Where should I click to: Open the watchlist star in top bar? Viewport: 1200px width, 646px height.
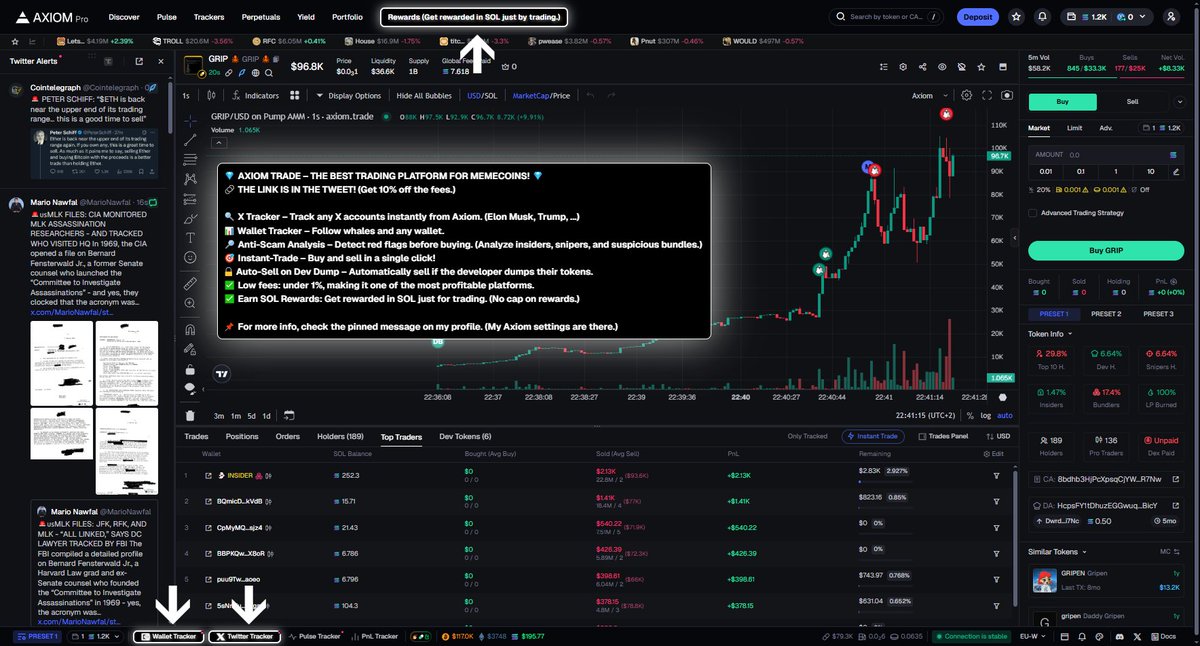(x=1016, y=17)
